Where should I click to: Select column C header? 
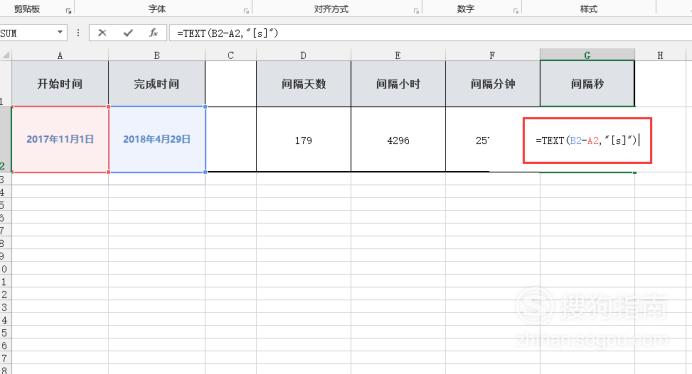click(x=231, y=55)
